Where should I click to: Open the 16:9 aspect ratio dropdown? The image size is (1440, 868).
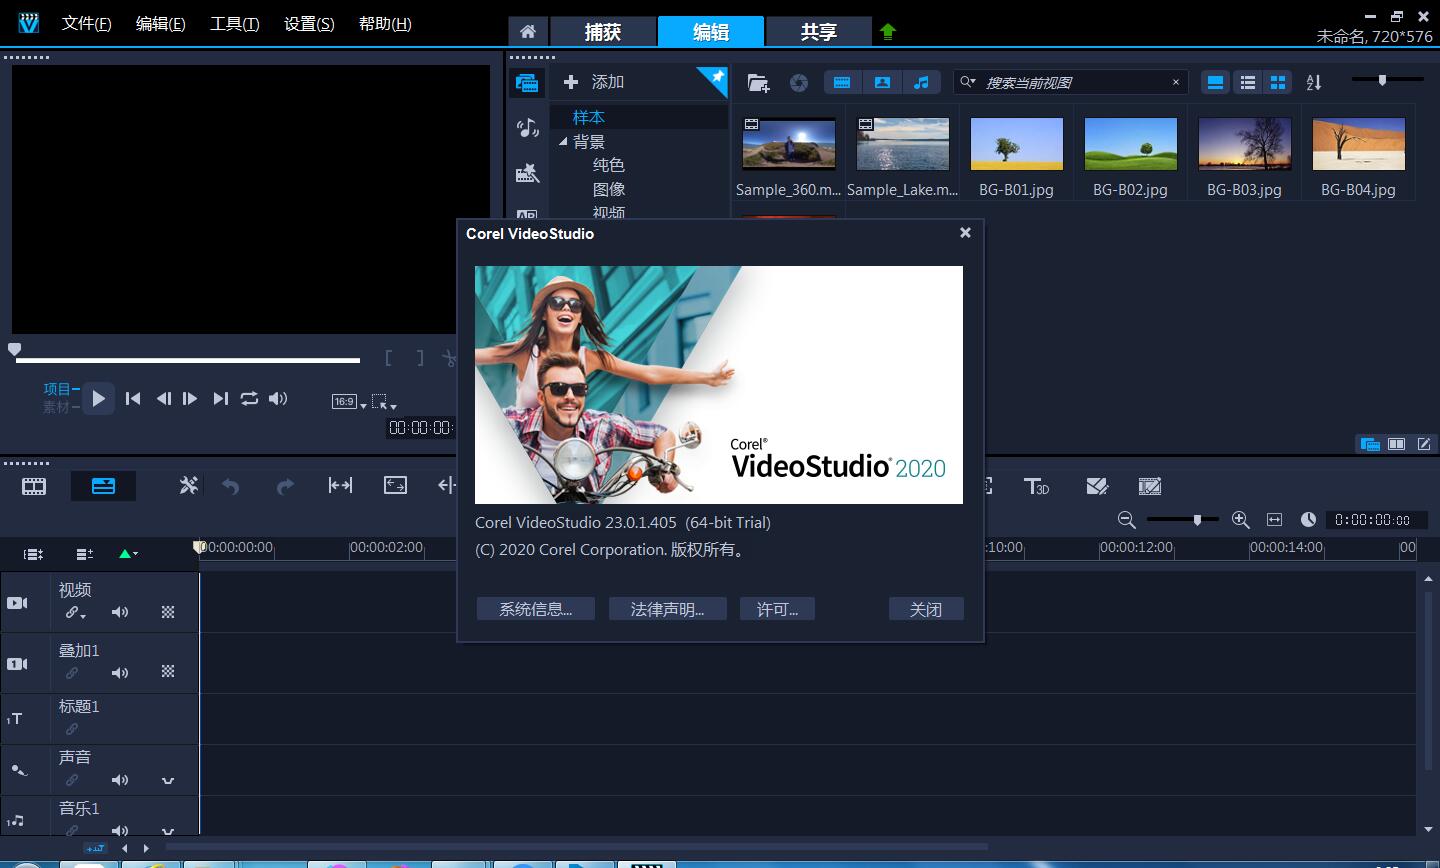(x=349, y=402)
